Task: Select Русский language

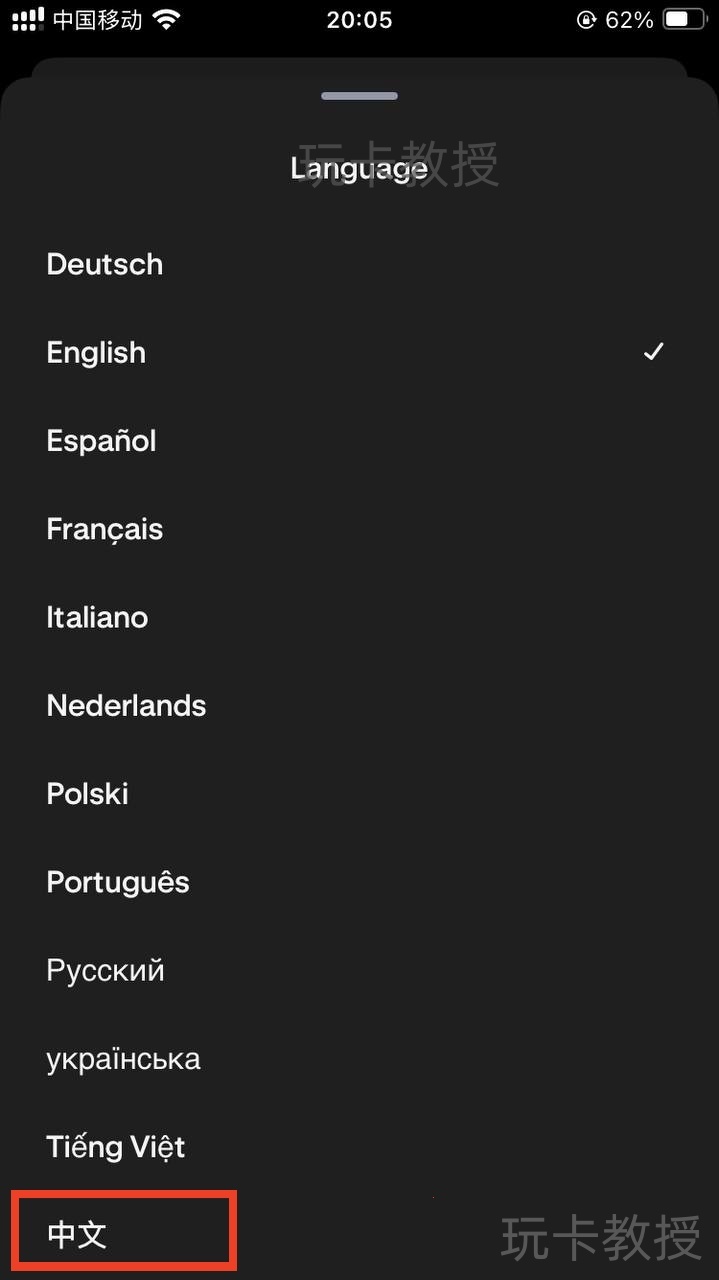Action: [x=359, y=970]
